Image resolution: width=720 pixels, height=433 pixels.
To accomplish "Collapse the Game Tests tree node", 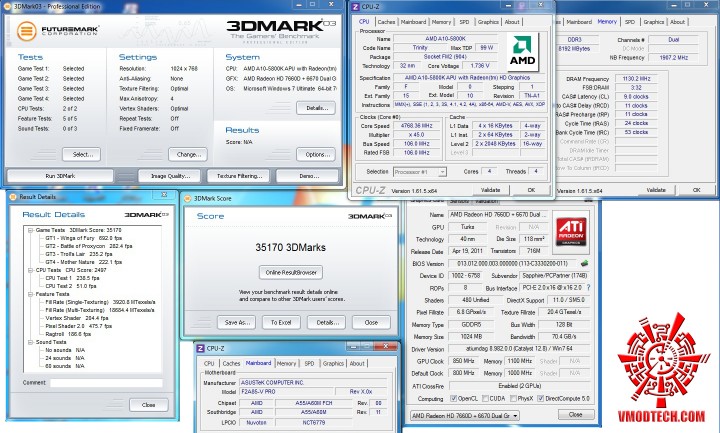I will pyautogui.click(x=30, y=230).
